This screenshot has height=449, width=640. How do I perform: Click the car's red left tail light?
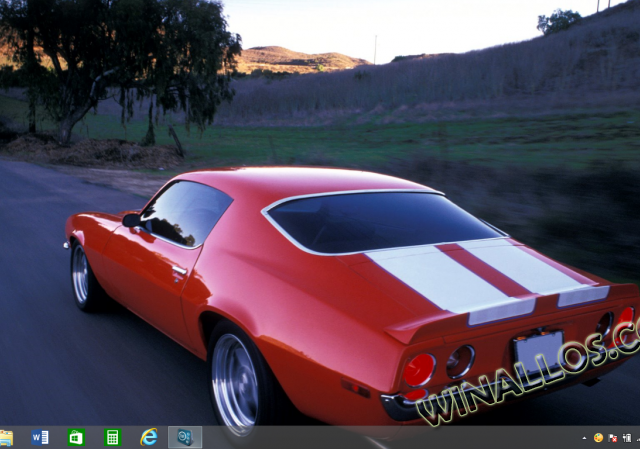click(x=419, y=369)
